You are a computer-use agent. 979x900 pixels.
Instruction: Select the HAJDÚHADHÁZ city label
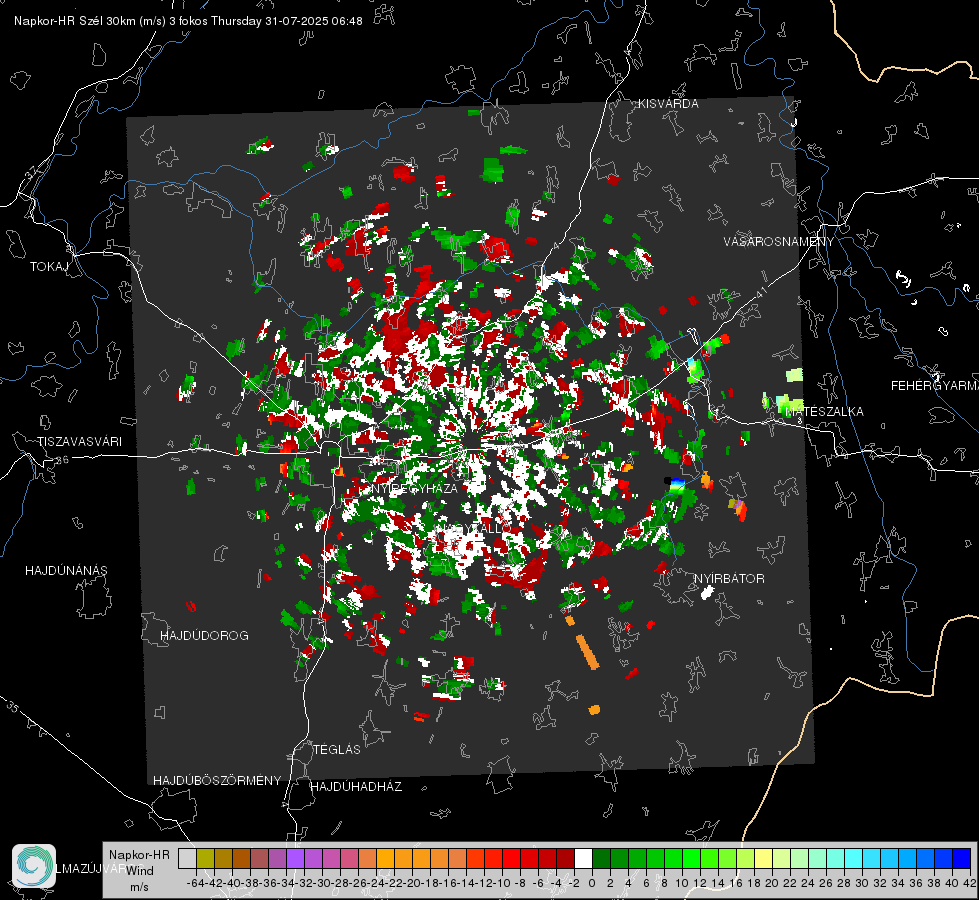point(356,787)
